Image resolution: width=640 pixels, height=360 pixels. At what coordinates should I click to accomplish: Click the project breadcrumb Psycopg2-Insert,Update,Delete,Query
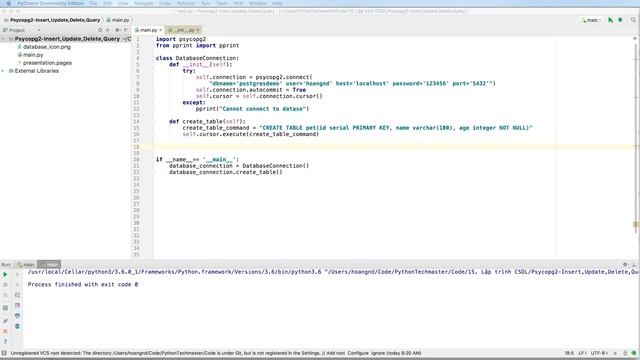pyautogui.click(x=55, y=20)
